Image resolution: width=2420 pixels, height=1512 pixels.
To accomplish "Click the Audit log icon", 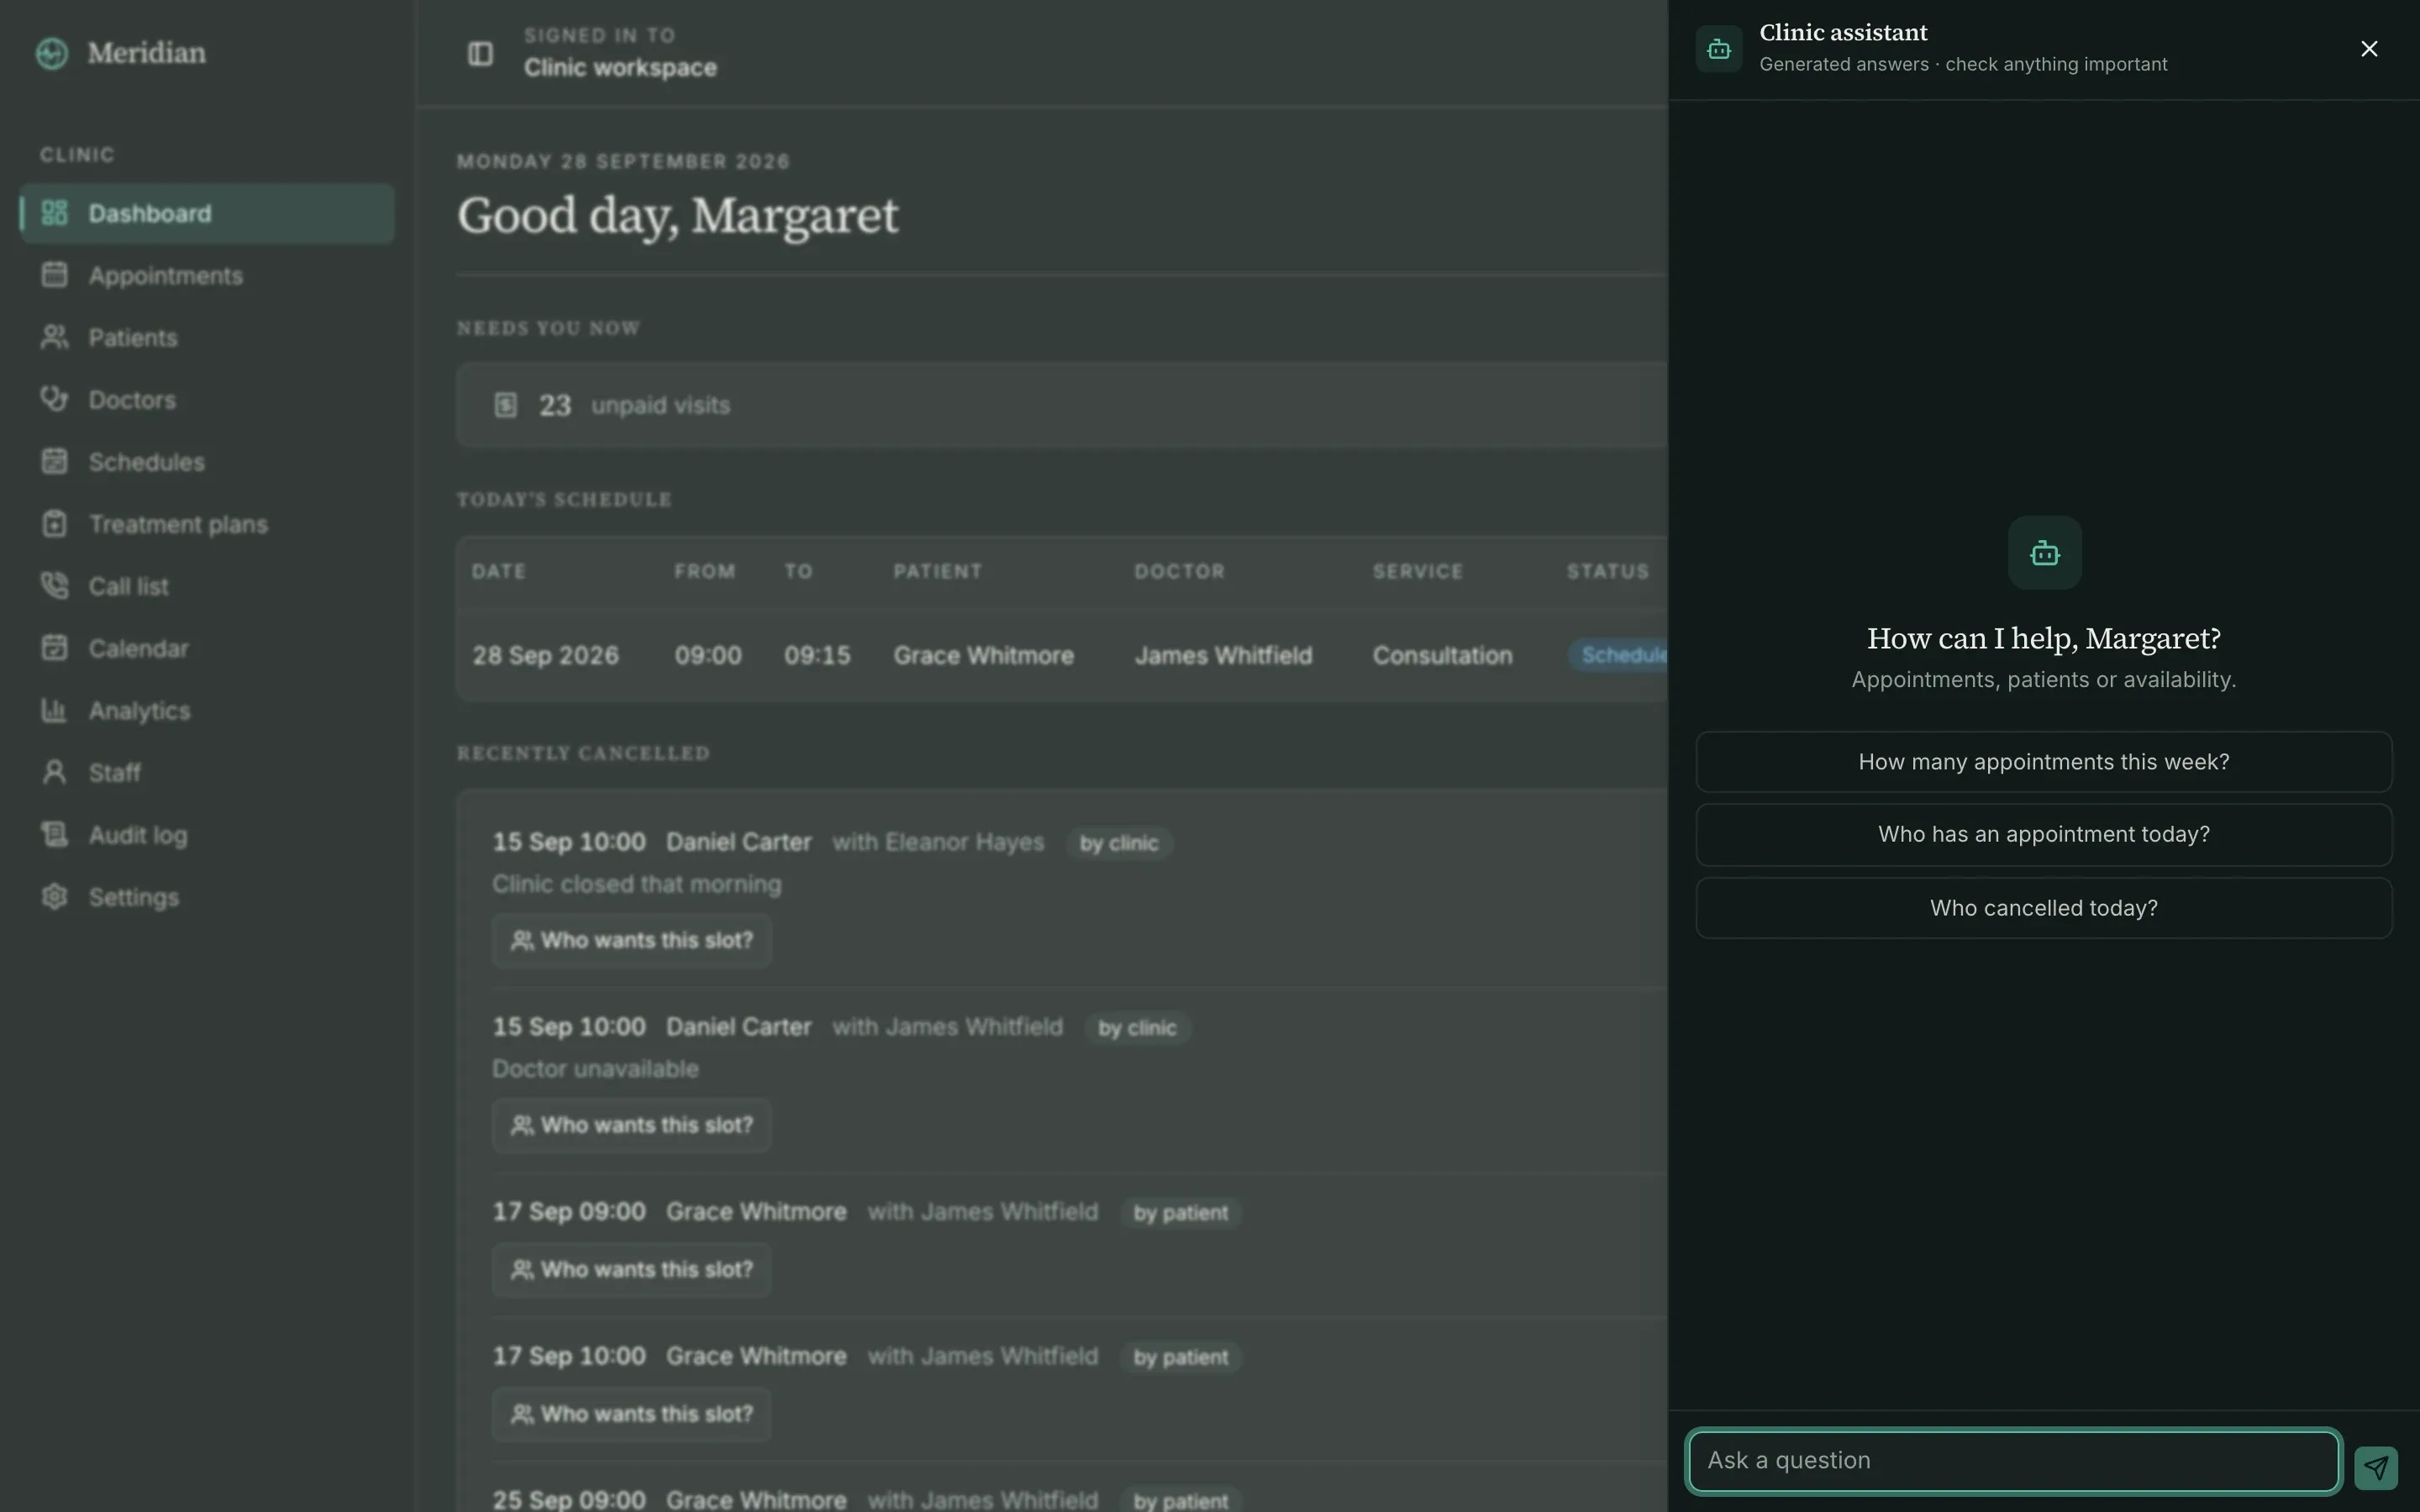I will (54, 834).
